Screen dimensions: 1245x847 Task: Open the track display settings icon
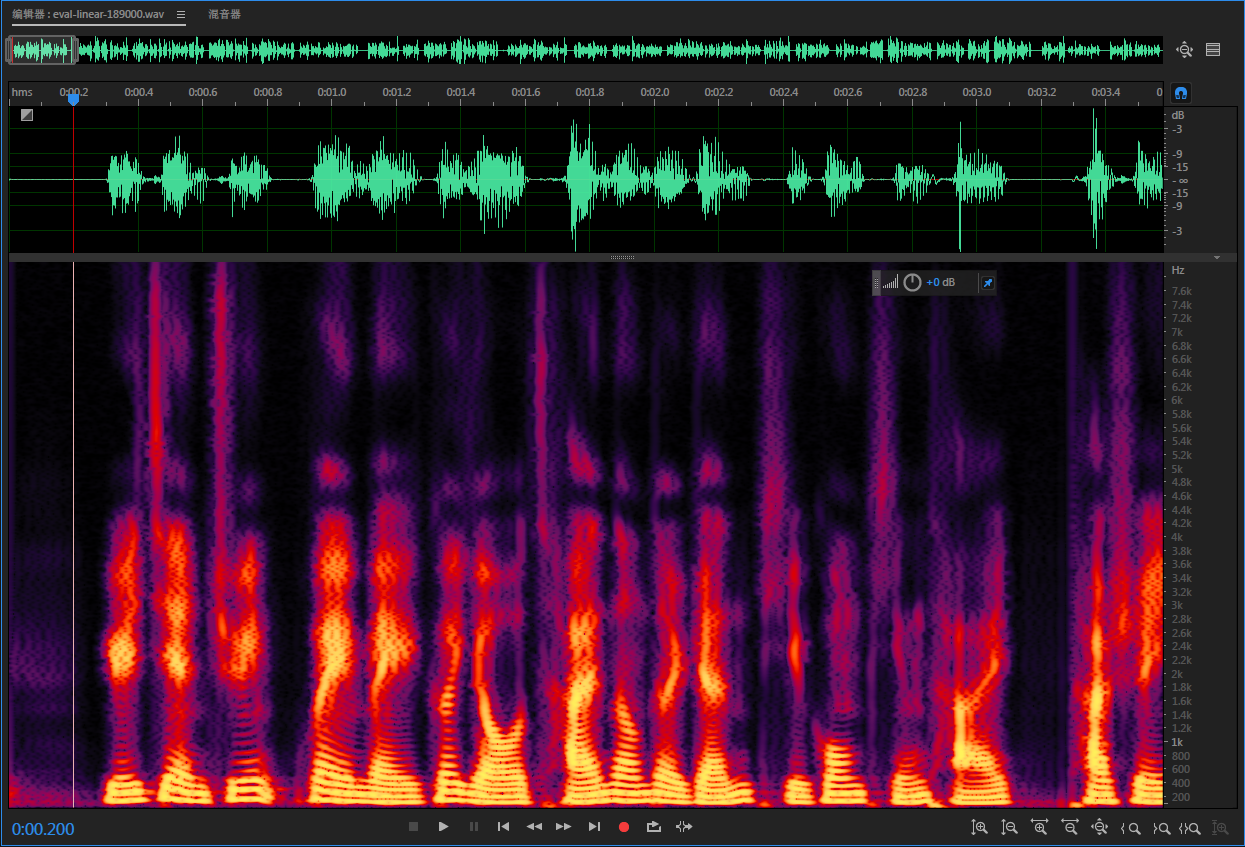pyautogui.click(x=1212, y=49)
